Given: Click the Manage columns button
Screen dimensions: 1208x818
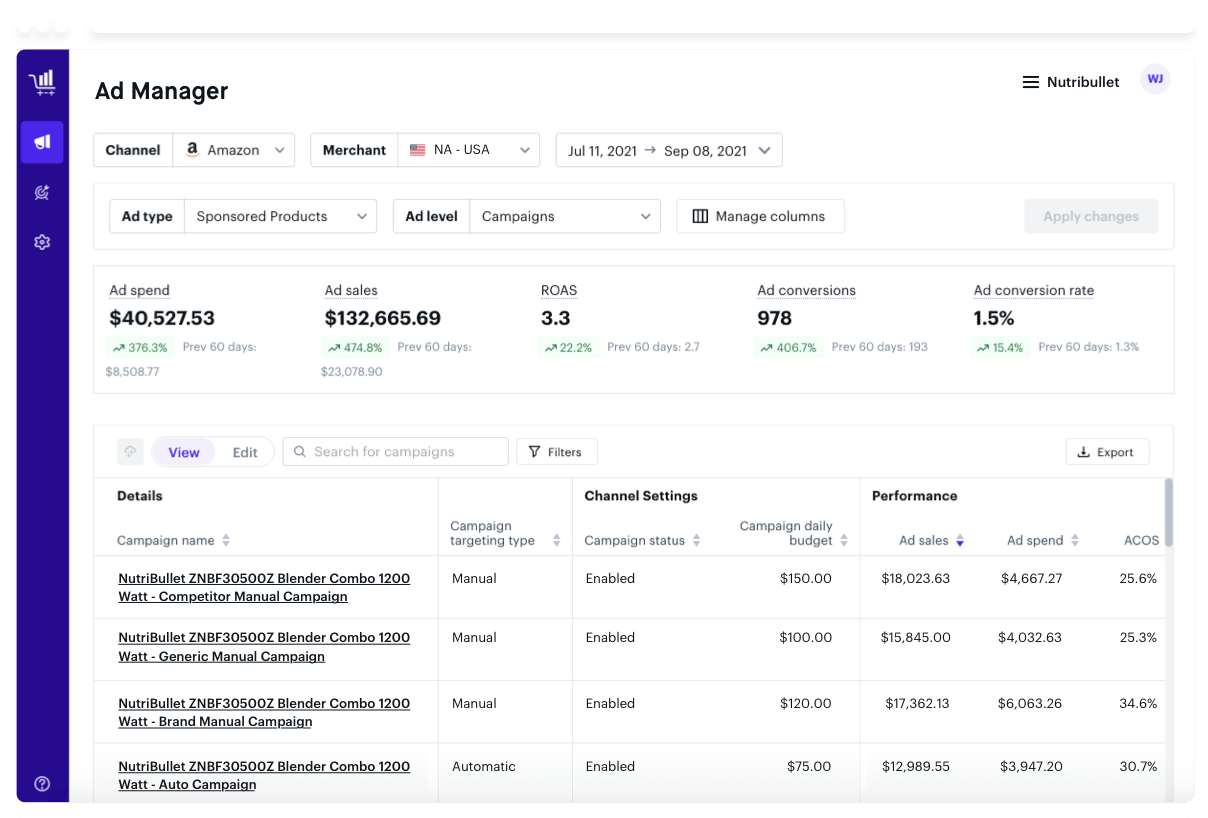Looking at the screenshot, I should pos(760,216).
